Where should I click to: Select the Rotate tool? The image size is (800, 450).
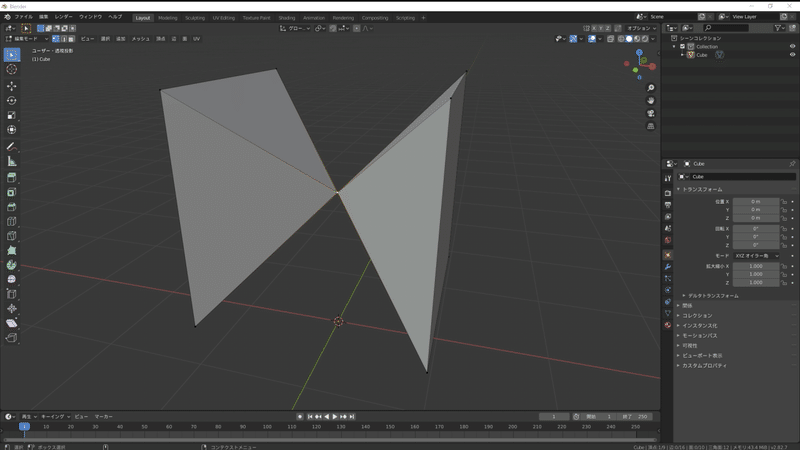click(x=12, y=101)
